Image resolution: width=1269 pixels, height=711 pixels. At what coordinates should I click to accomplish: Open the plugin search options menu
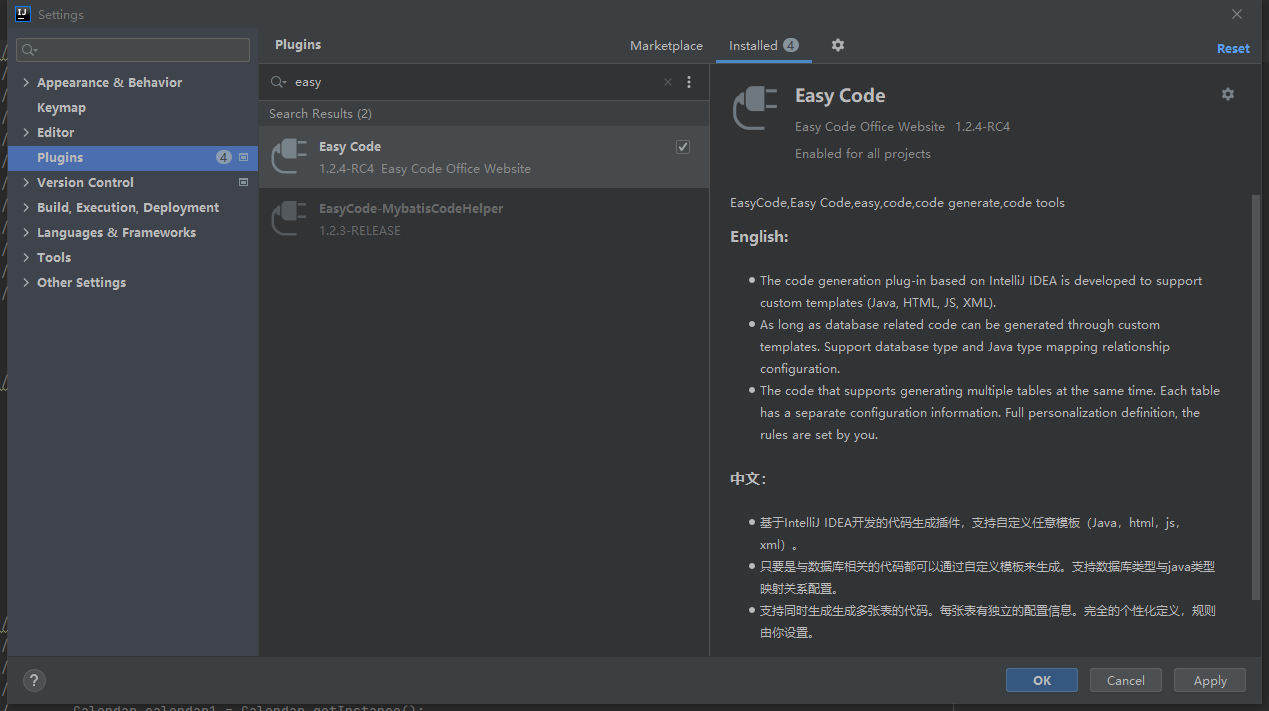(689, 82)
